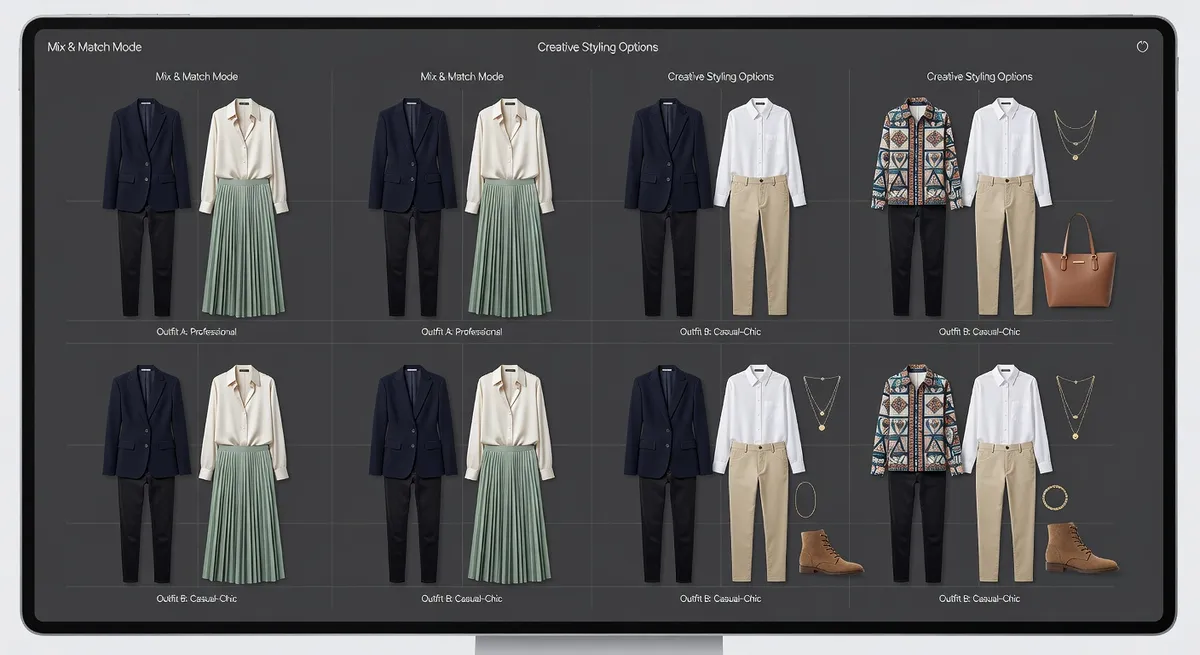Click Outfit B: Casual-Chic label under tote bag panel
Screen dimensions: 1200x655
point(979,331)
